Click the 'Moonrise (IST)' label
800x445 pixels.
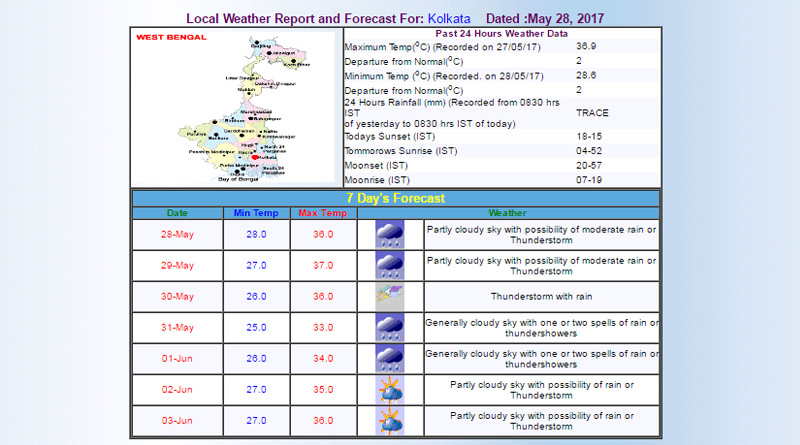pos(377,180)
